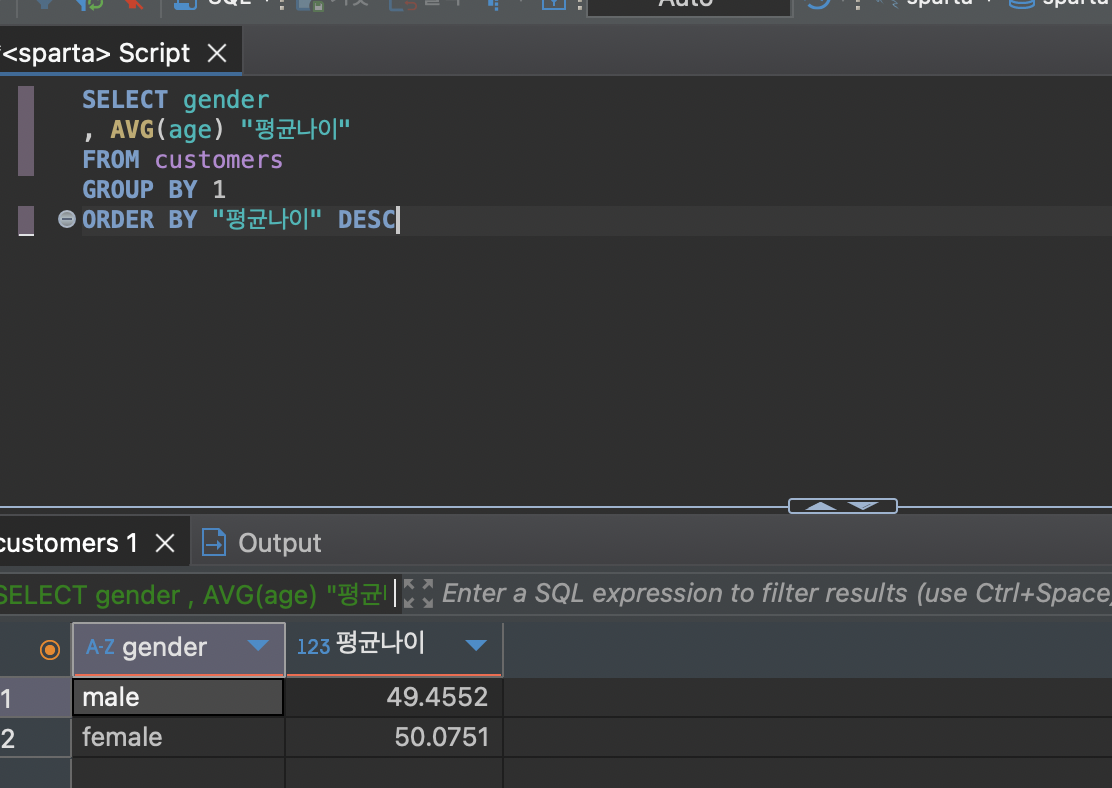Place cursor on GROUP BY 1 line
The height and width of the screenshot is (788, 1112).
[154, 190]
